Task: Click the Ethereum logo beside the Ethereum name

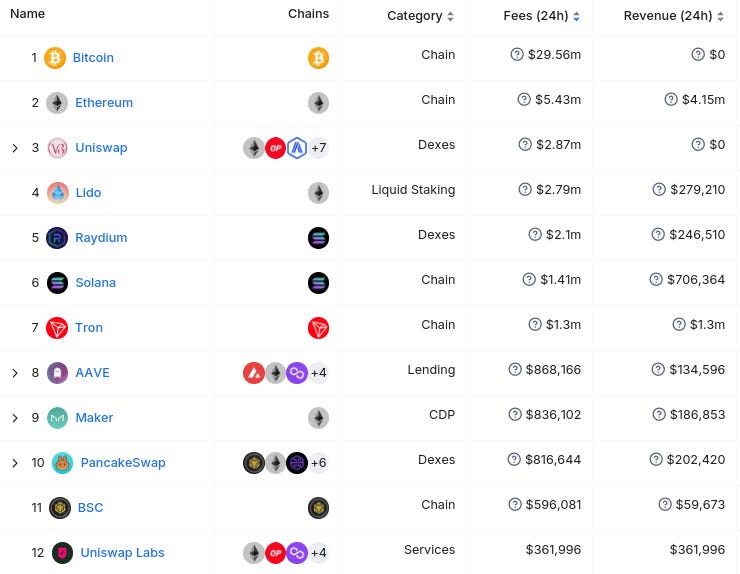Action: pos(57,102)
